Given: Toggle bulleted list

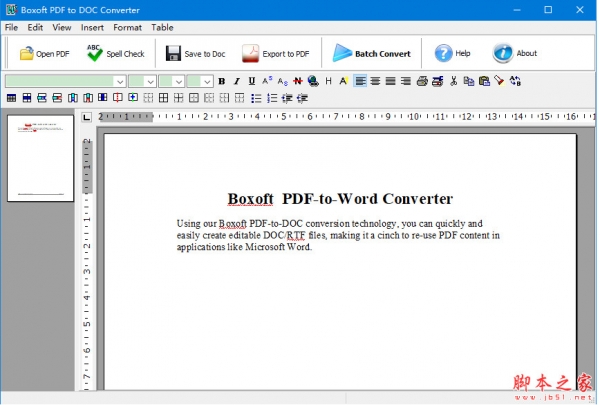Looking at the screenshot, I should coord(256,98).
